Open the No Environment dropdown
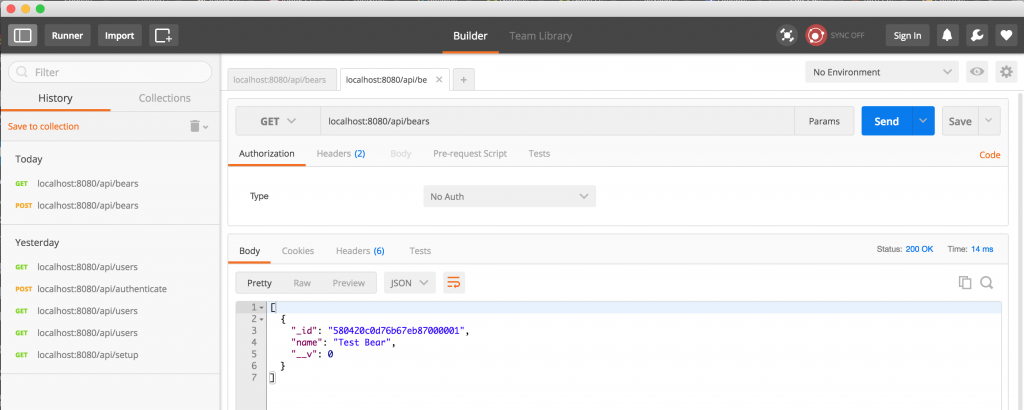1024x410 pixels. coord(882,72)
